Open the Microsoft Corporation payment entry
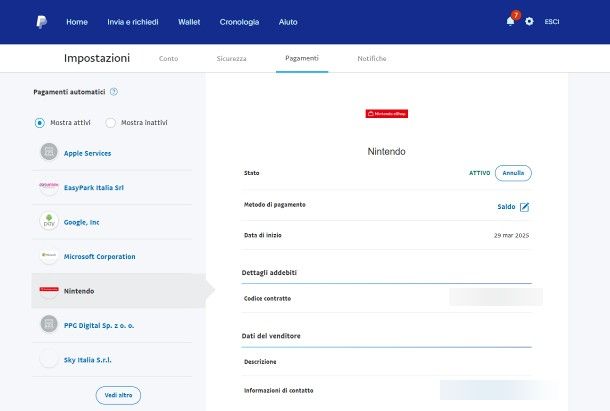 (x=100, y=256)
